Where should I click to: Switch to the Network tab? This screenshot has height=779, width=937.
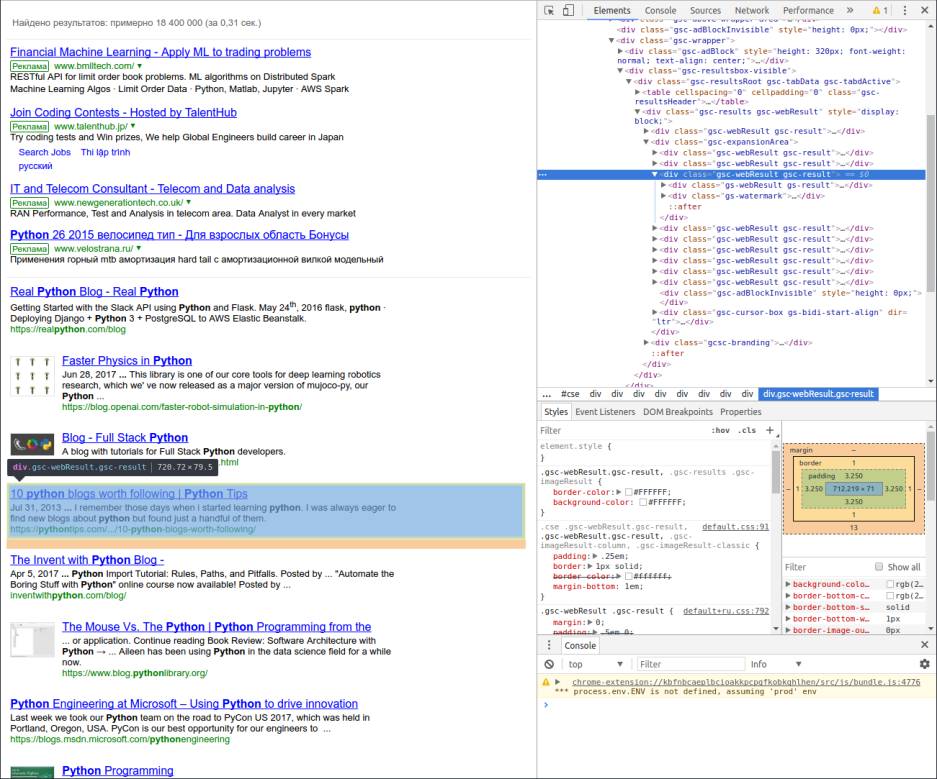pyautogui.click(x=752, y=10)
